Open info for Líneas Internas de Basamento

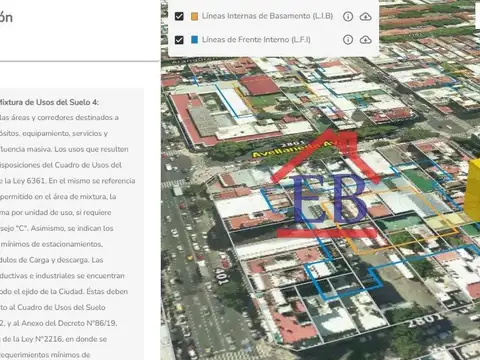coord(348,16)
